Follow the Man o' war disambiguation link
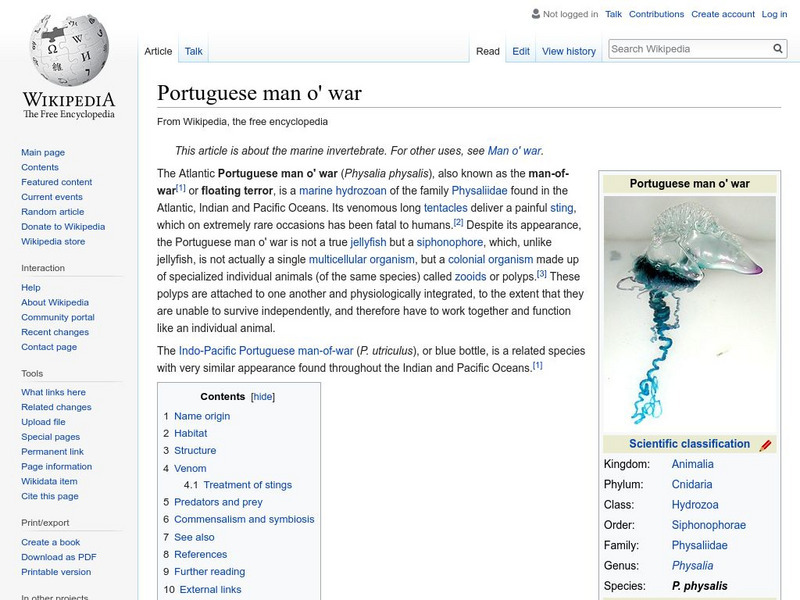 point(514,151)
